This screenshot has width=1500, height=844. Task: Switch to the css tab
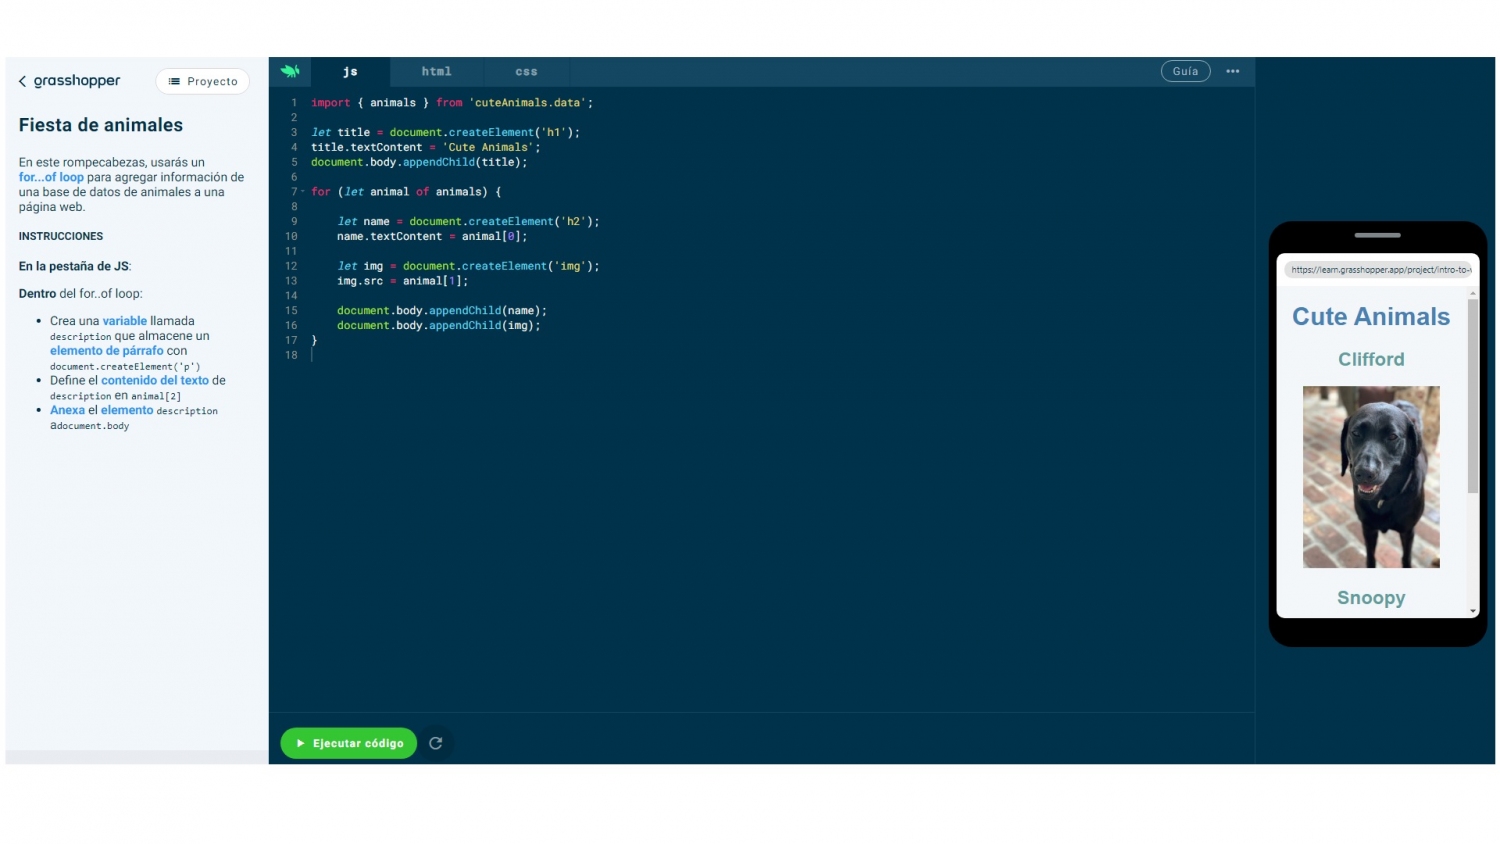(526, 72)
